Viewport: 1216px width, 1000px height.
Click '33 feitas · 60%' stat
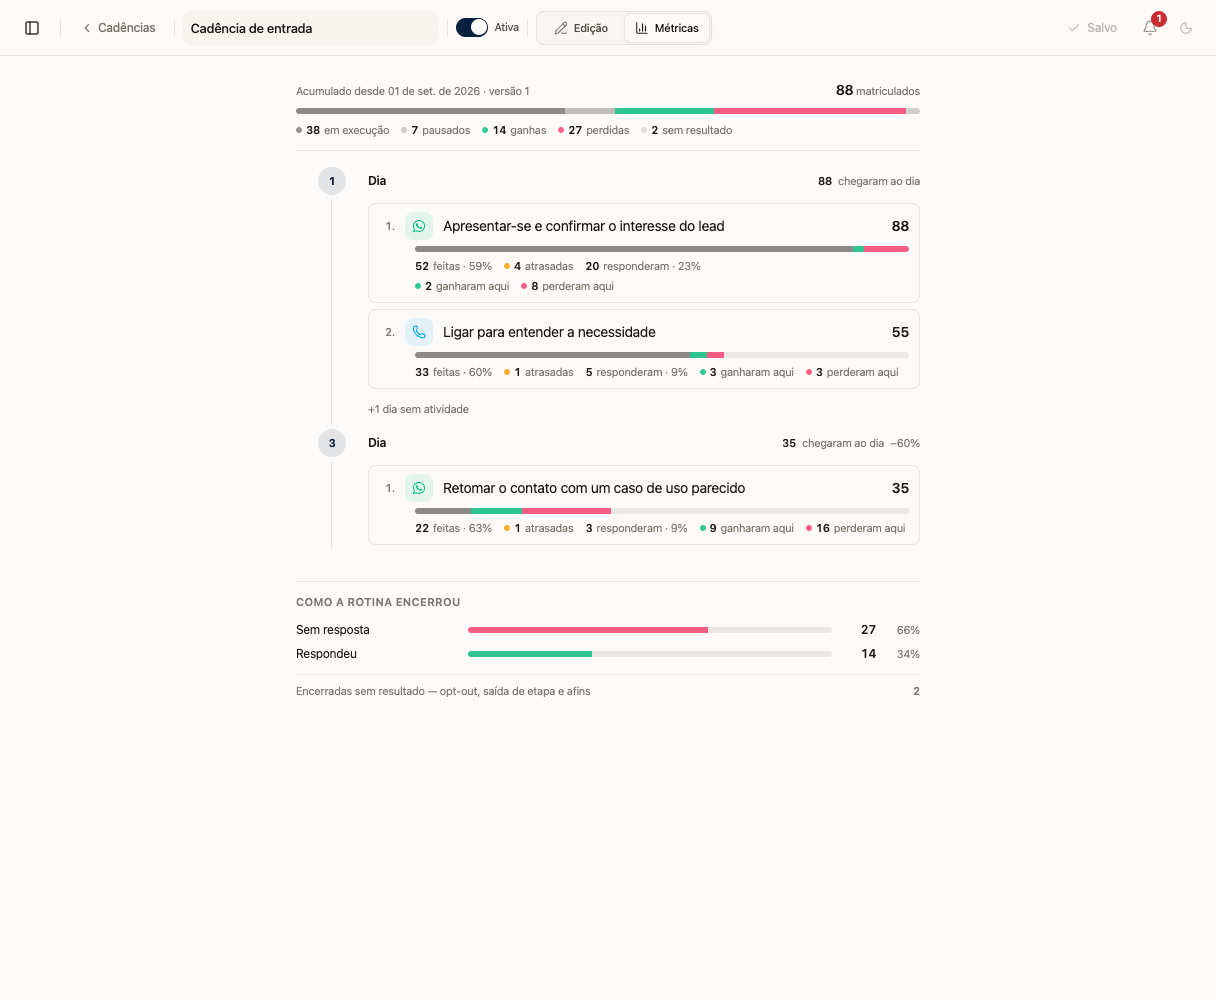pos(454,372)
